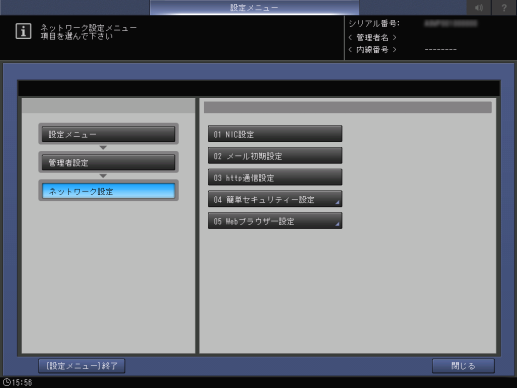Click the speaker volume icon
517x388 pixels.
click(x=479, y=7)
